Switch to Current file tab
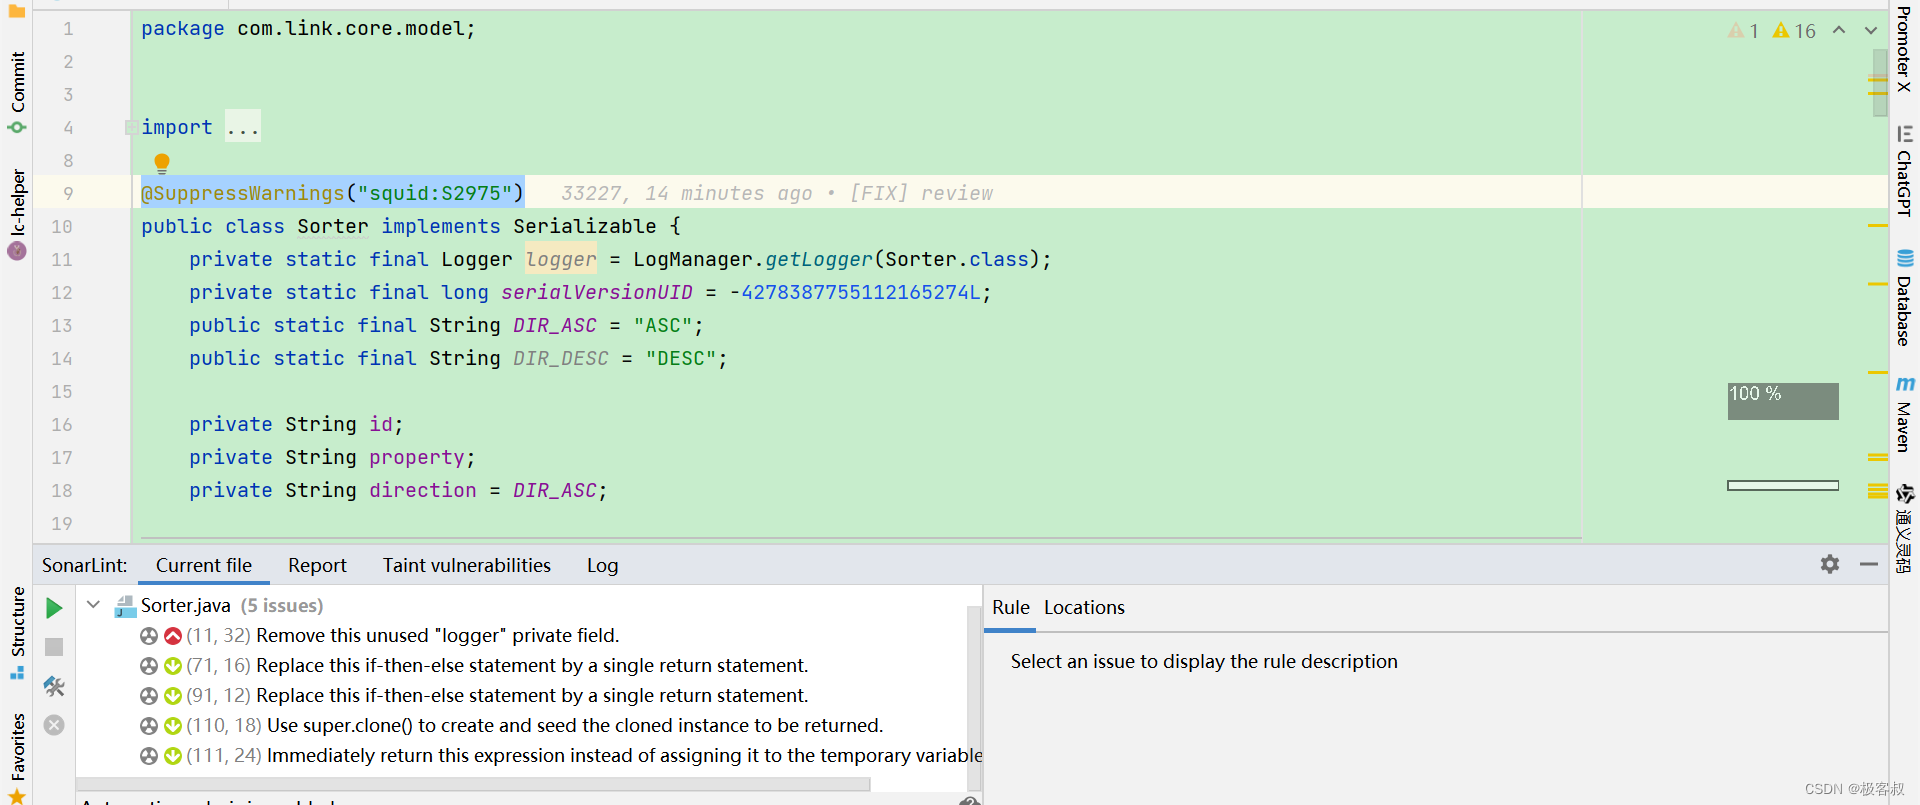Image resolution: width=1920 pixels, height=805 pixels. 204,565
